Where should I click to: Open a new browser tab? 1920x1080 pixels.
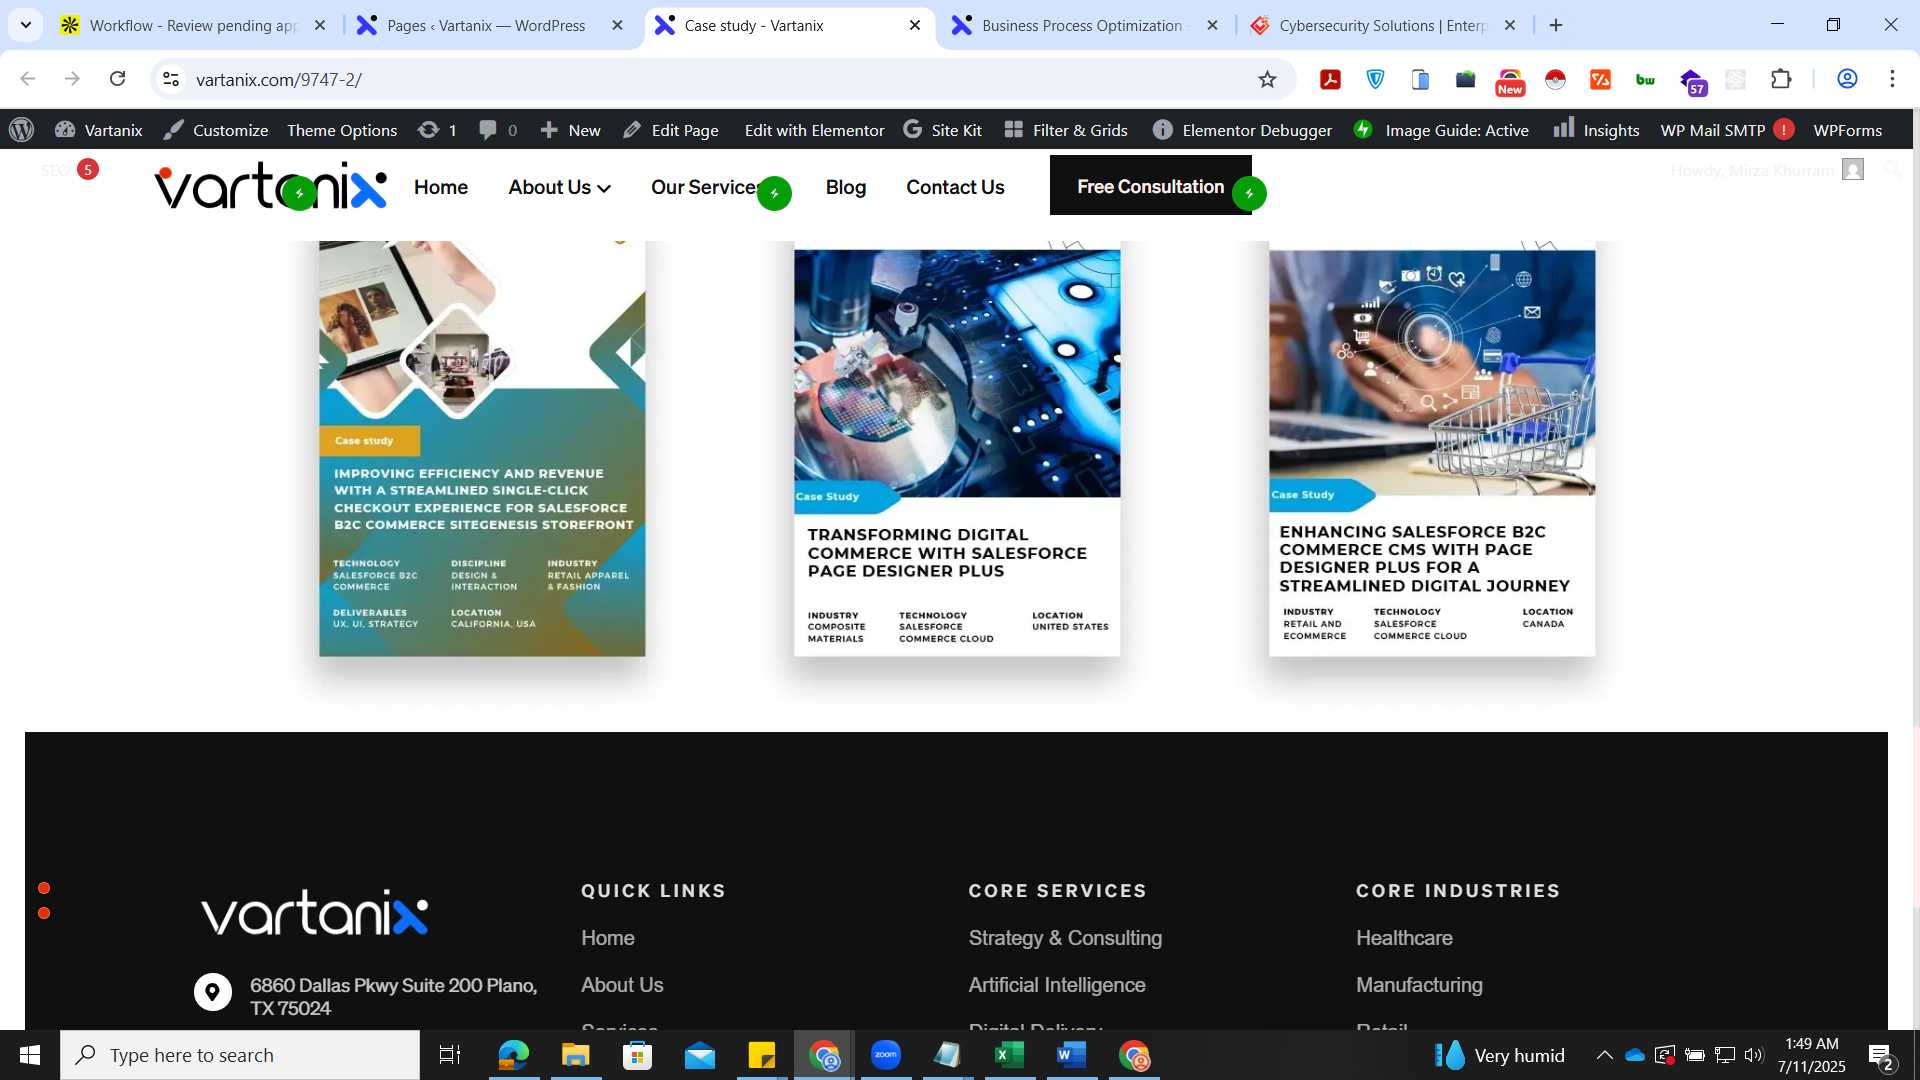point(1556,25)
